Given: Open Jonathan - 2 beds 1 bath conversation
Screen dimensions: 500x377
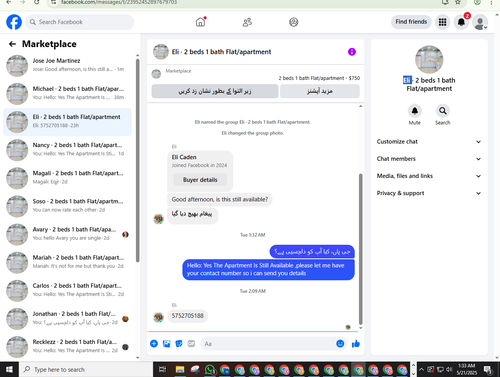Looking at the screenshot, I should click(x=67, y=318).
